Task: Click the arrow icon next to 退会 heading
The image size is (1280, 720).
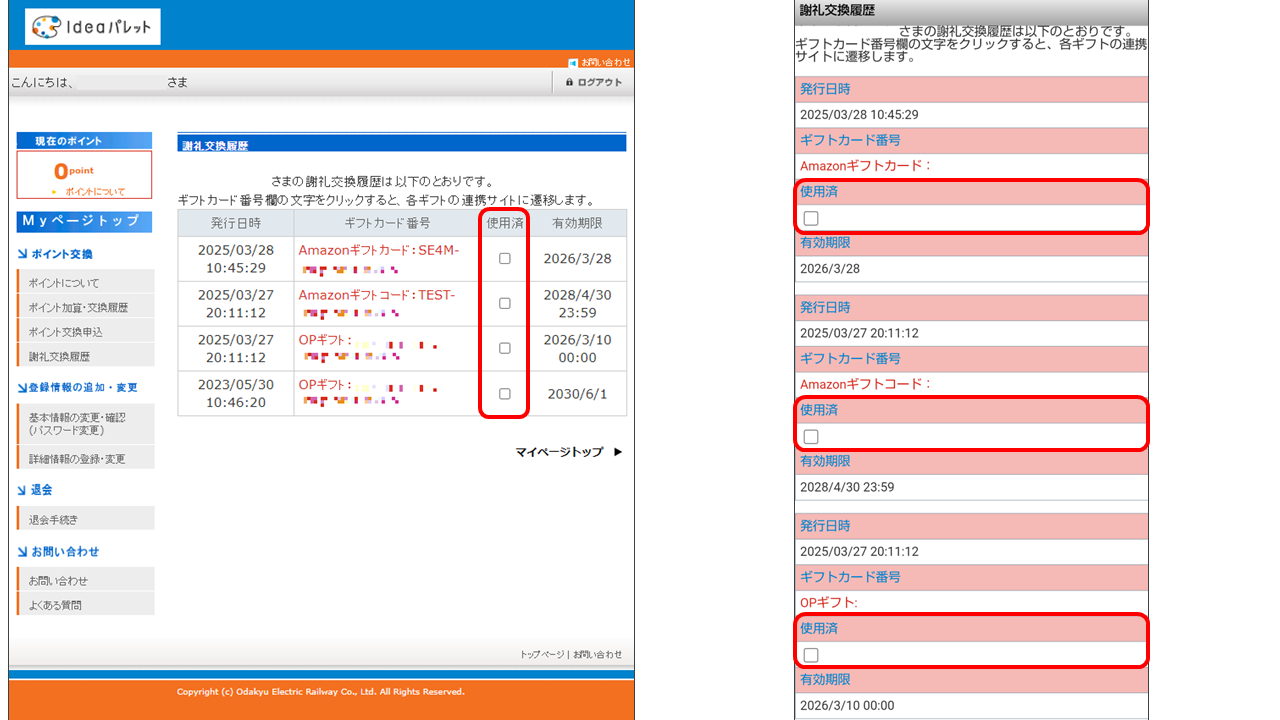Action: pos(22,490)
